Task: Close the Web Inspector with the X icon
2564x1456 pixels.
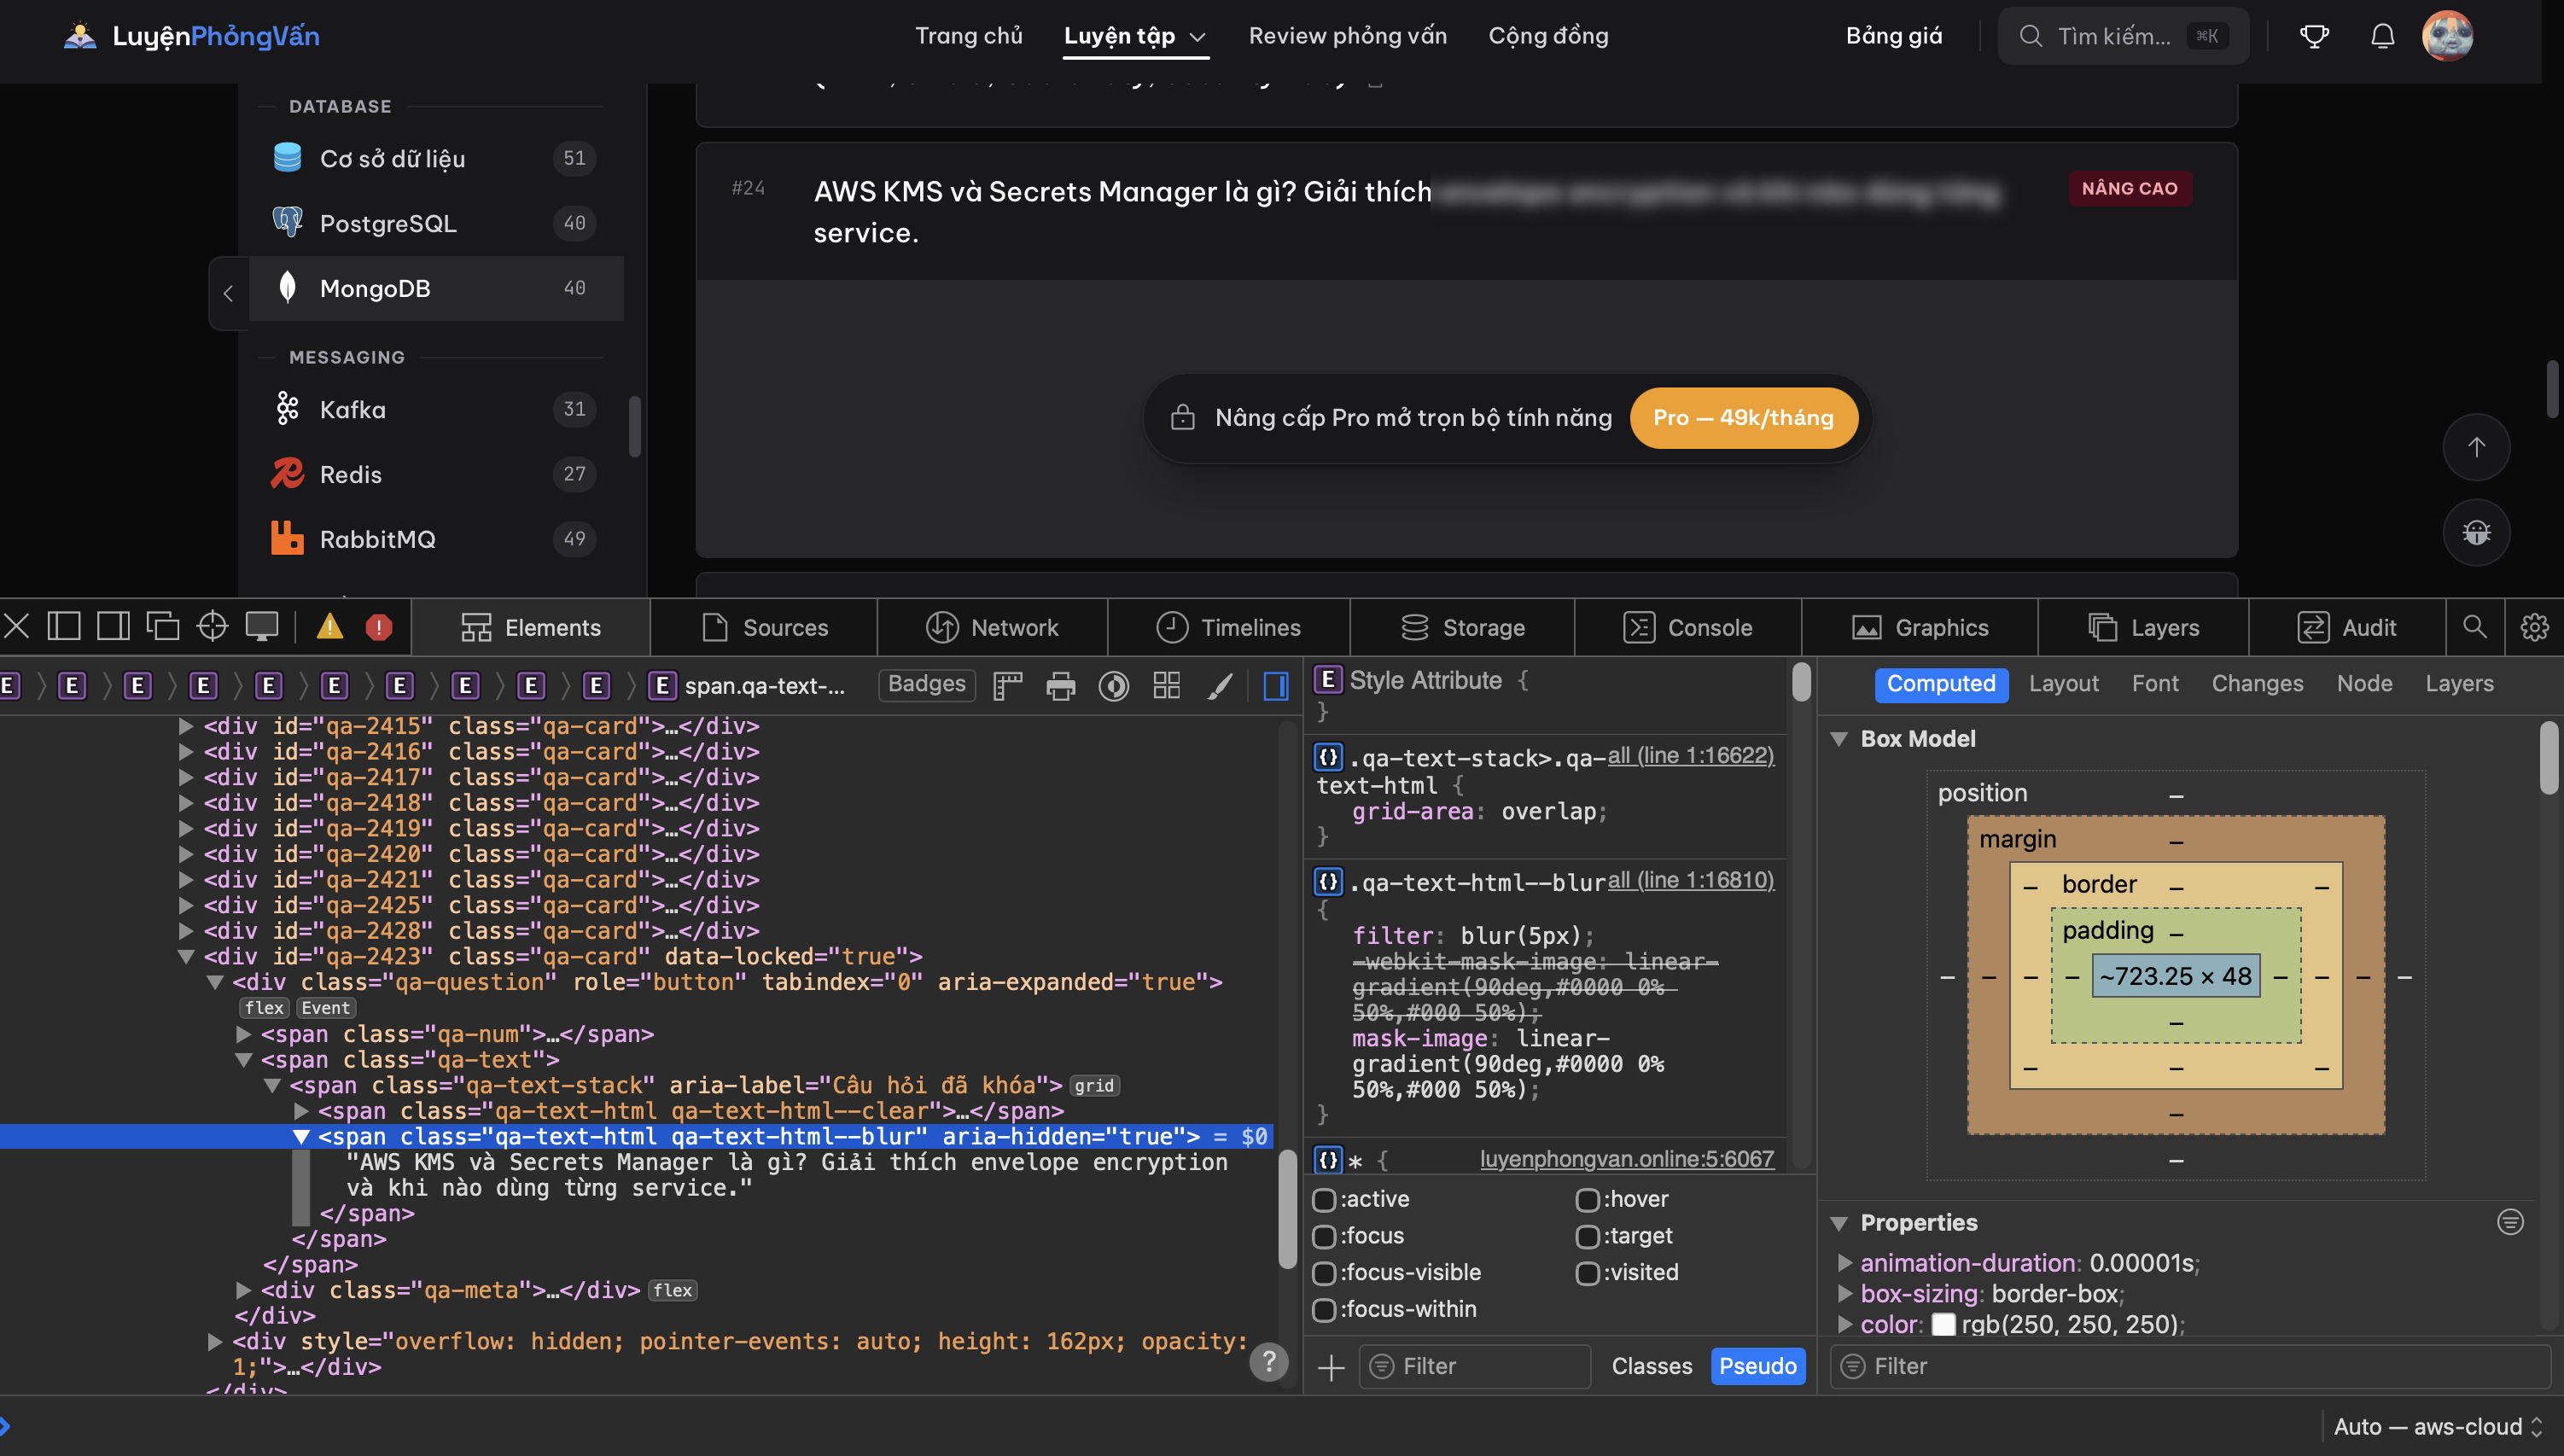Action: (17, 627)
